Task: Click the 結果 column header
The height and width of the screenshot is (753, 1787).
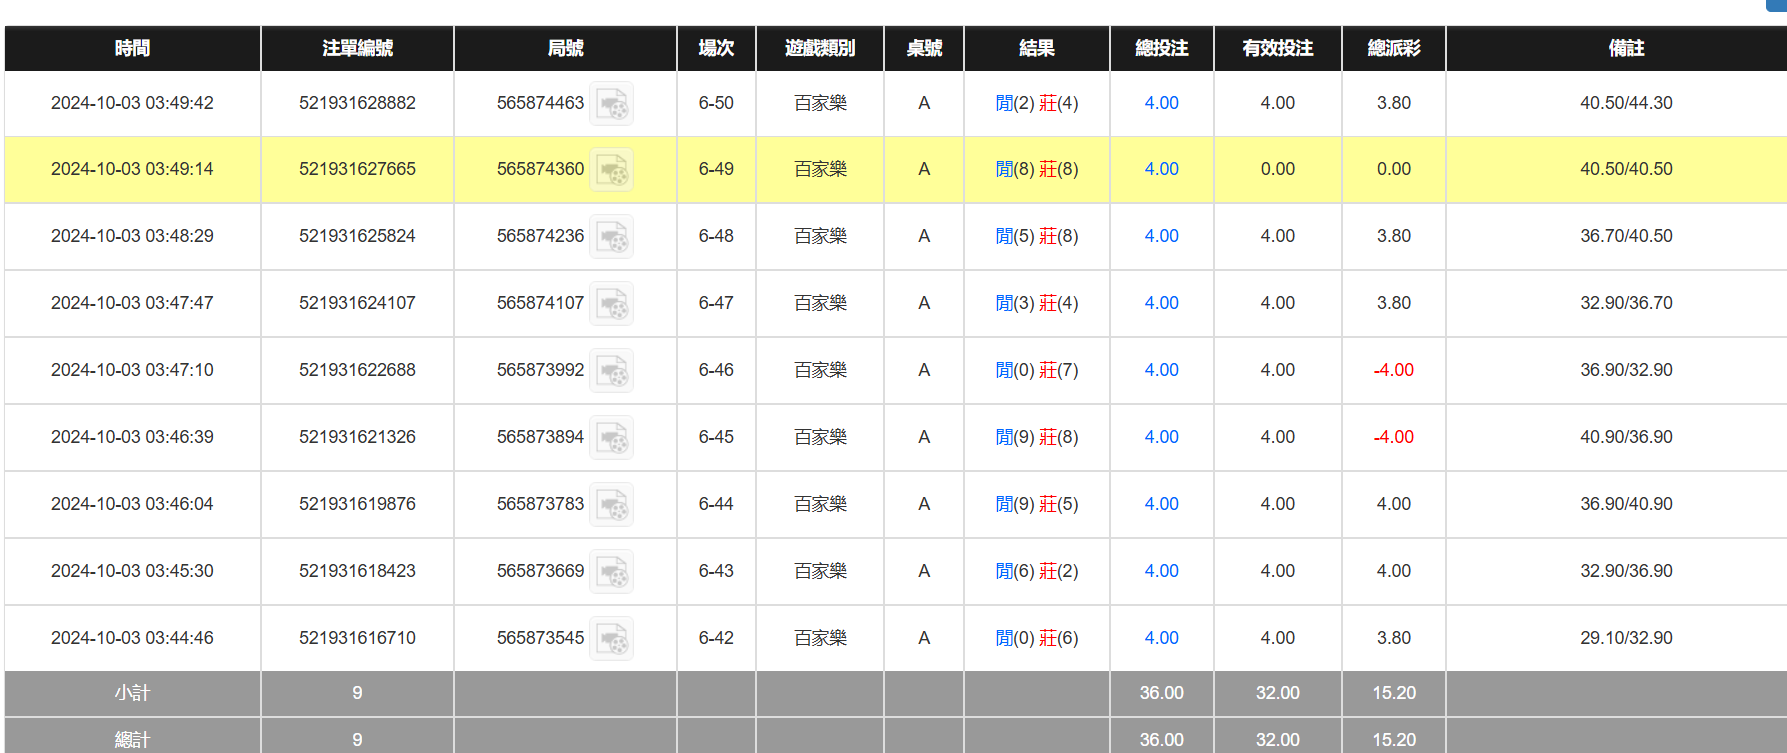Action: coord(1036,48)
